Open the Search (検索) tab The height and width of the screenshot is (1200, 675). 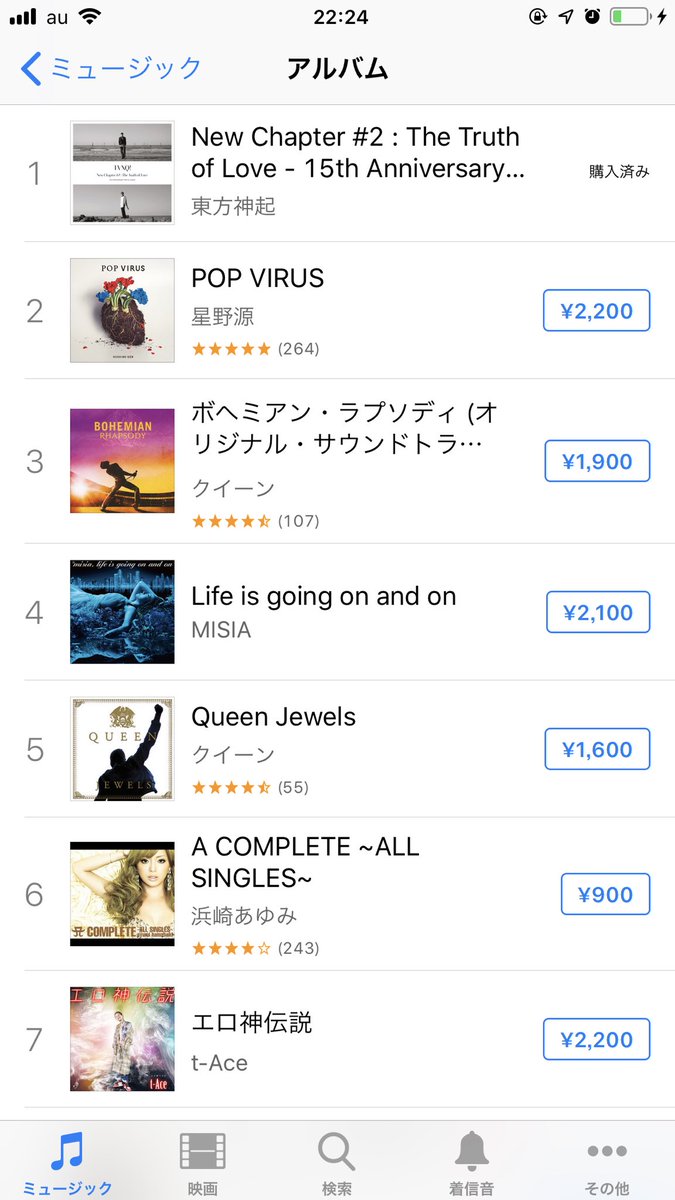337,1160
